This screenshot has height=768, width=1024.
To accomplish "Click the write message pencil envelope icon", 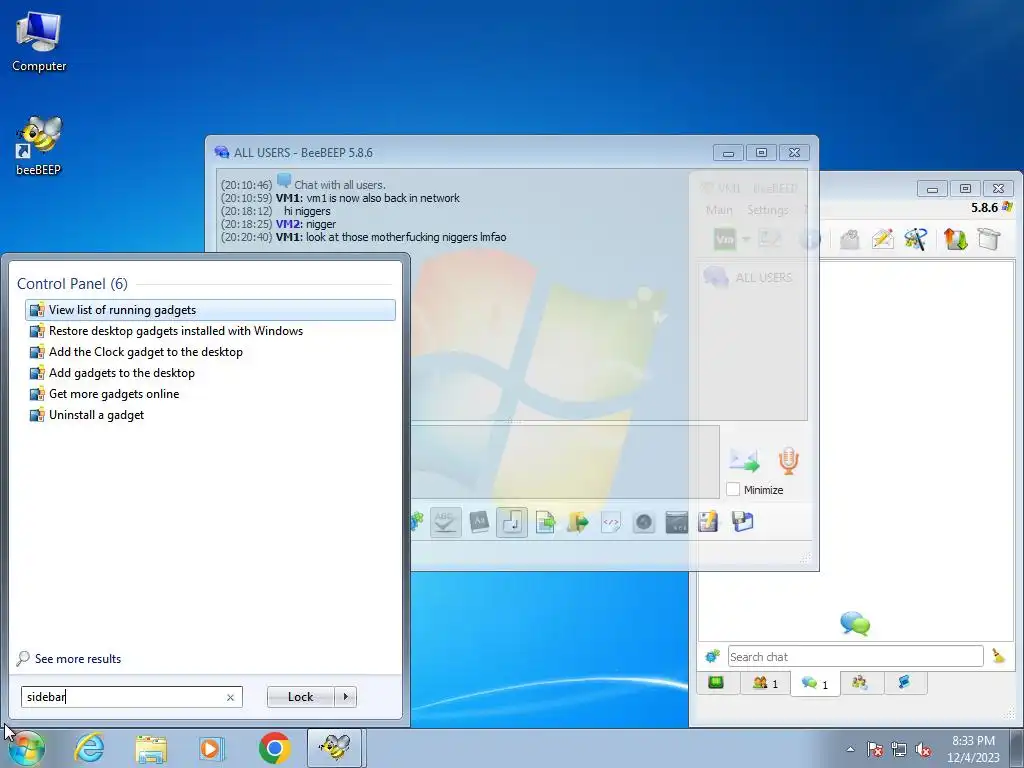I will (x=882, y=239).
